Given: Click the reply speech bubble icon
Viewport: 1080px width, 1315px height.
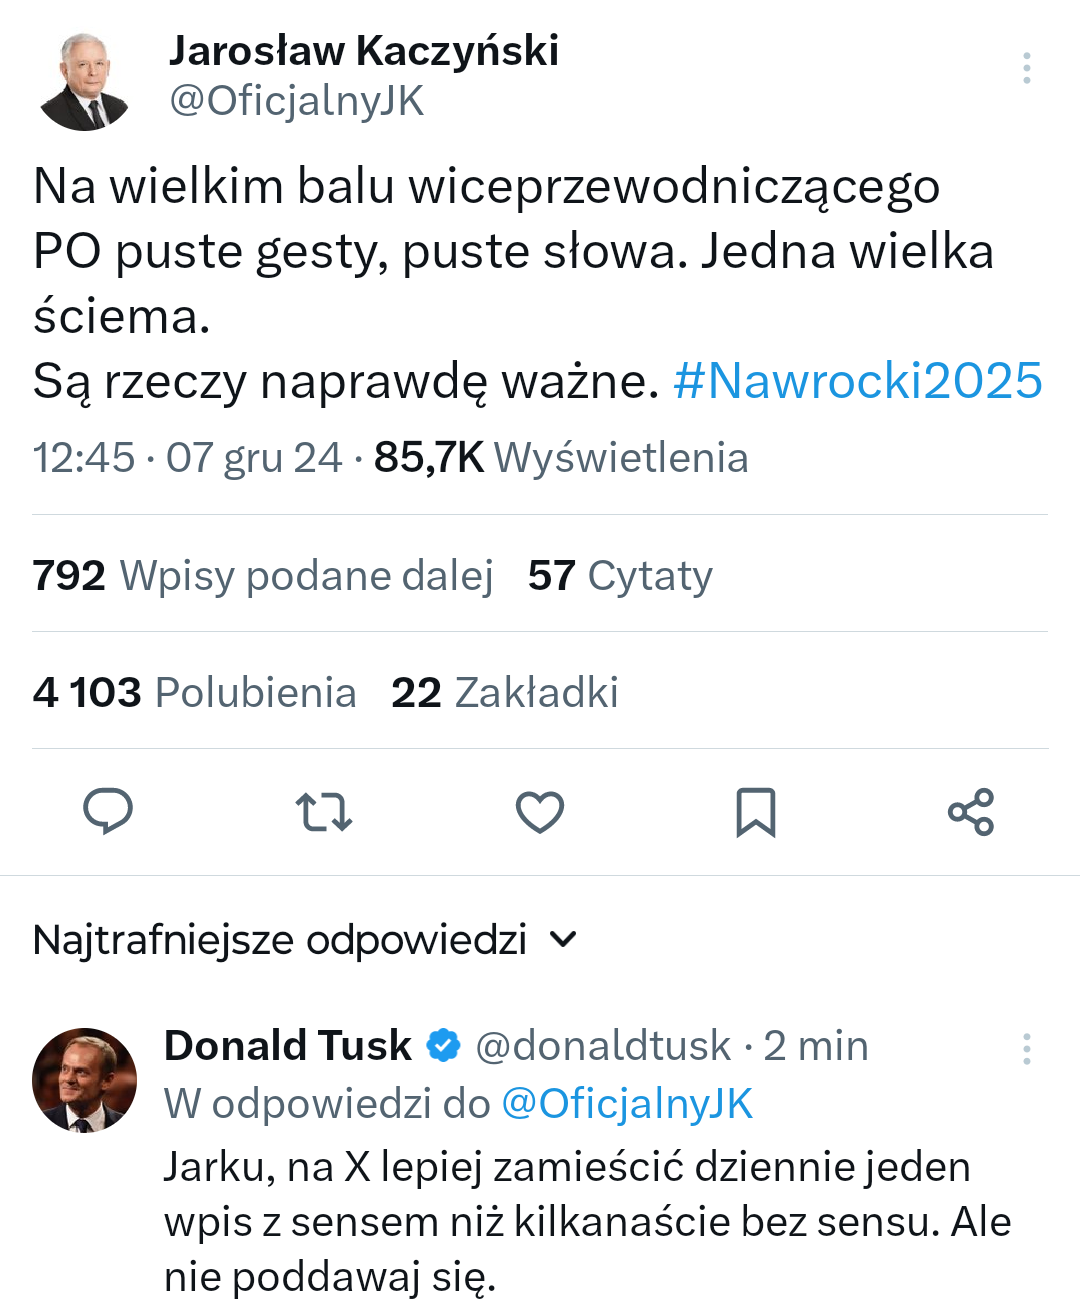Looking at the screenshot, I should click(108, 811).
